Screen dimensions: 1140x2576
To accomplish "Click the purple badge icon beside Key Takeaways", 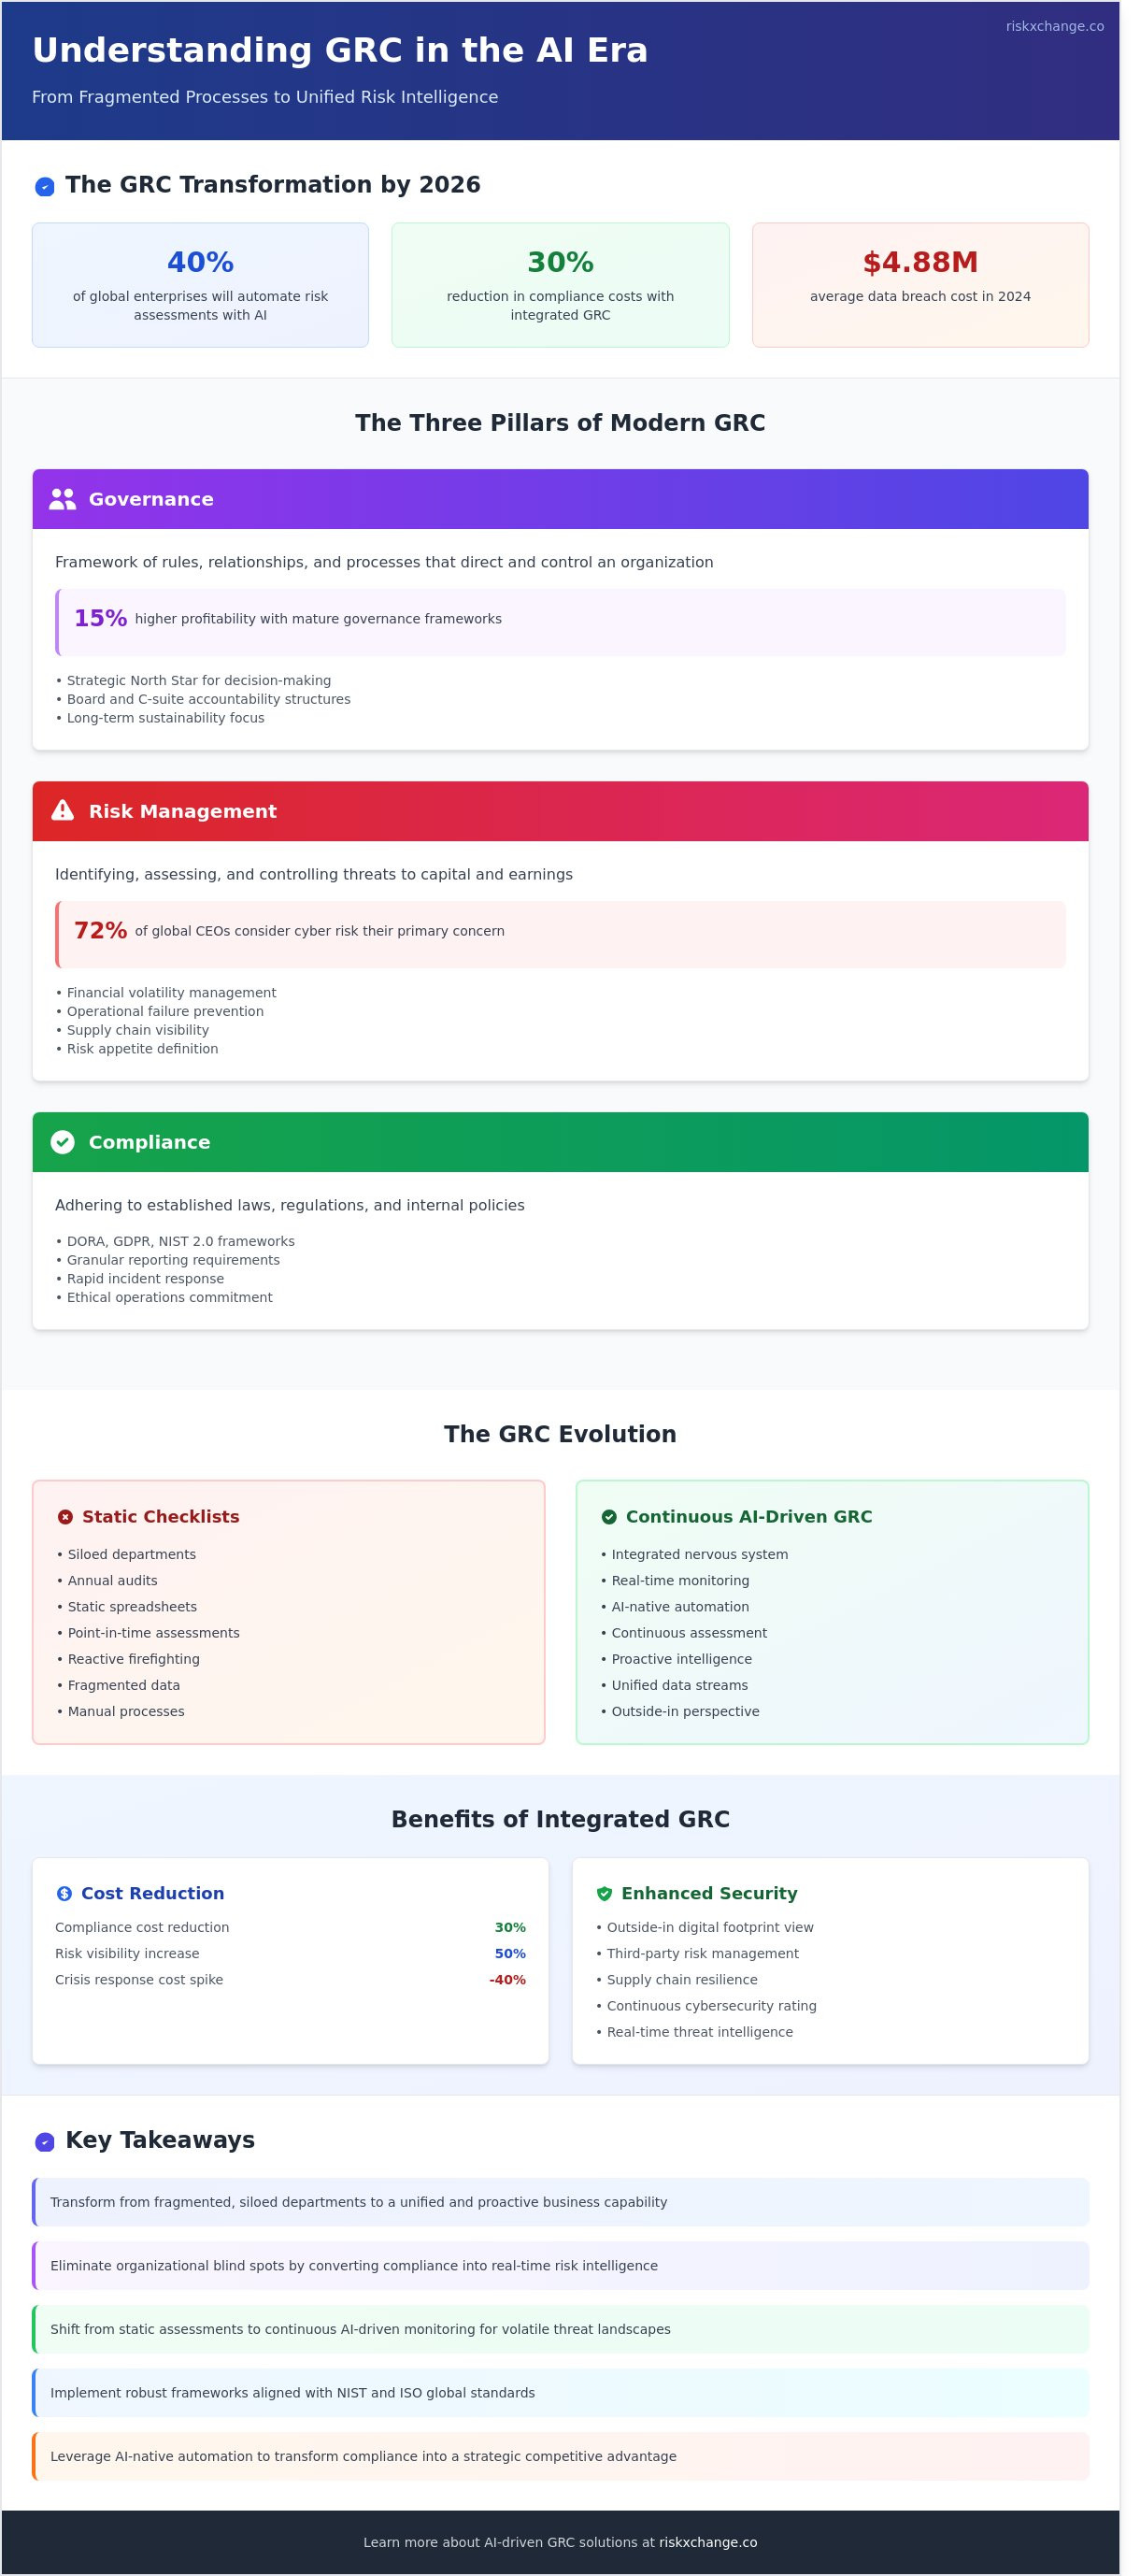I will tap(45, 2142).
